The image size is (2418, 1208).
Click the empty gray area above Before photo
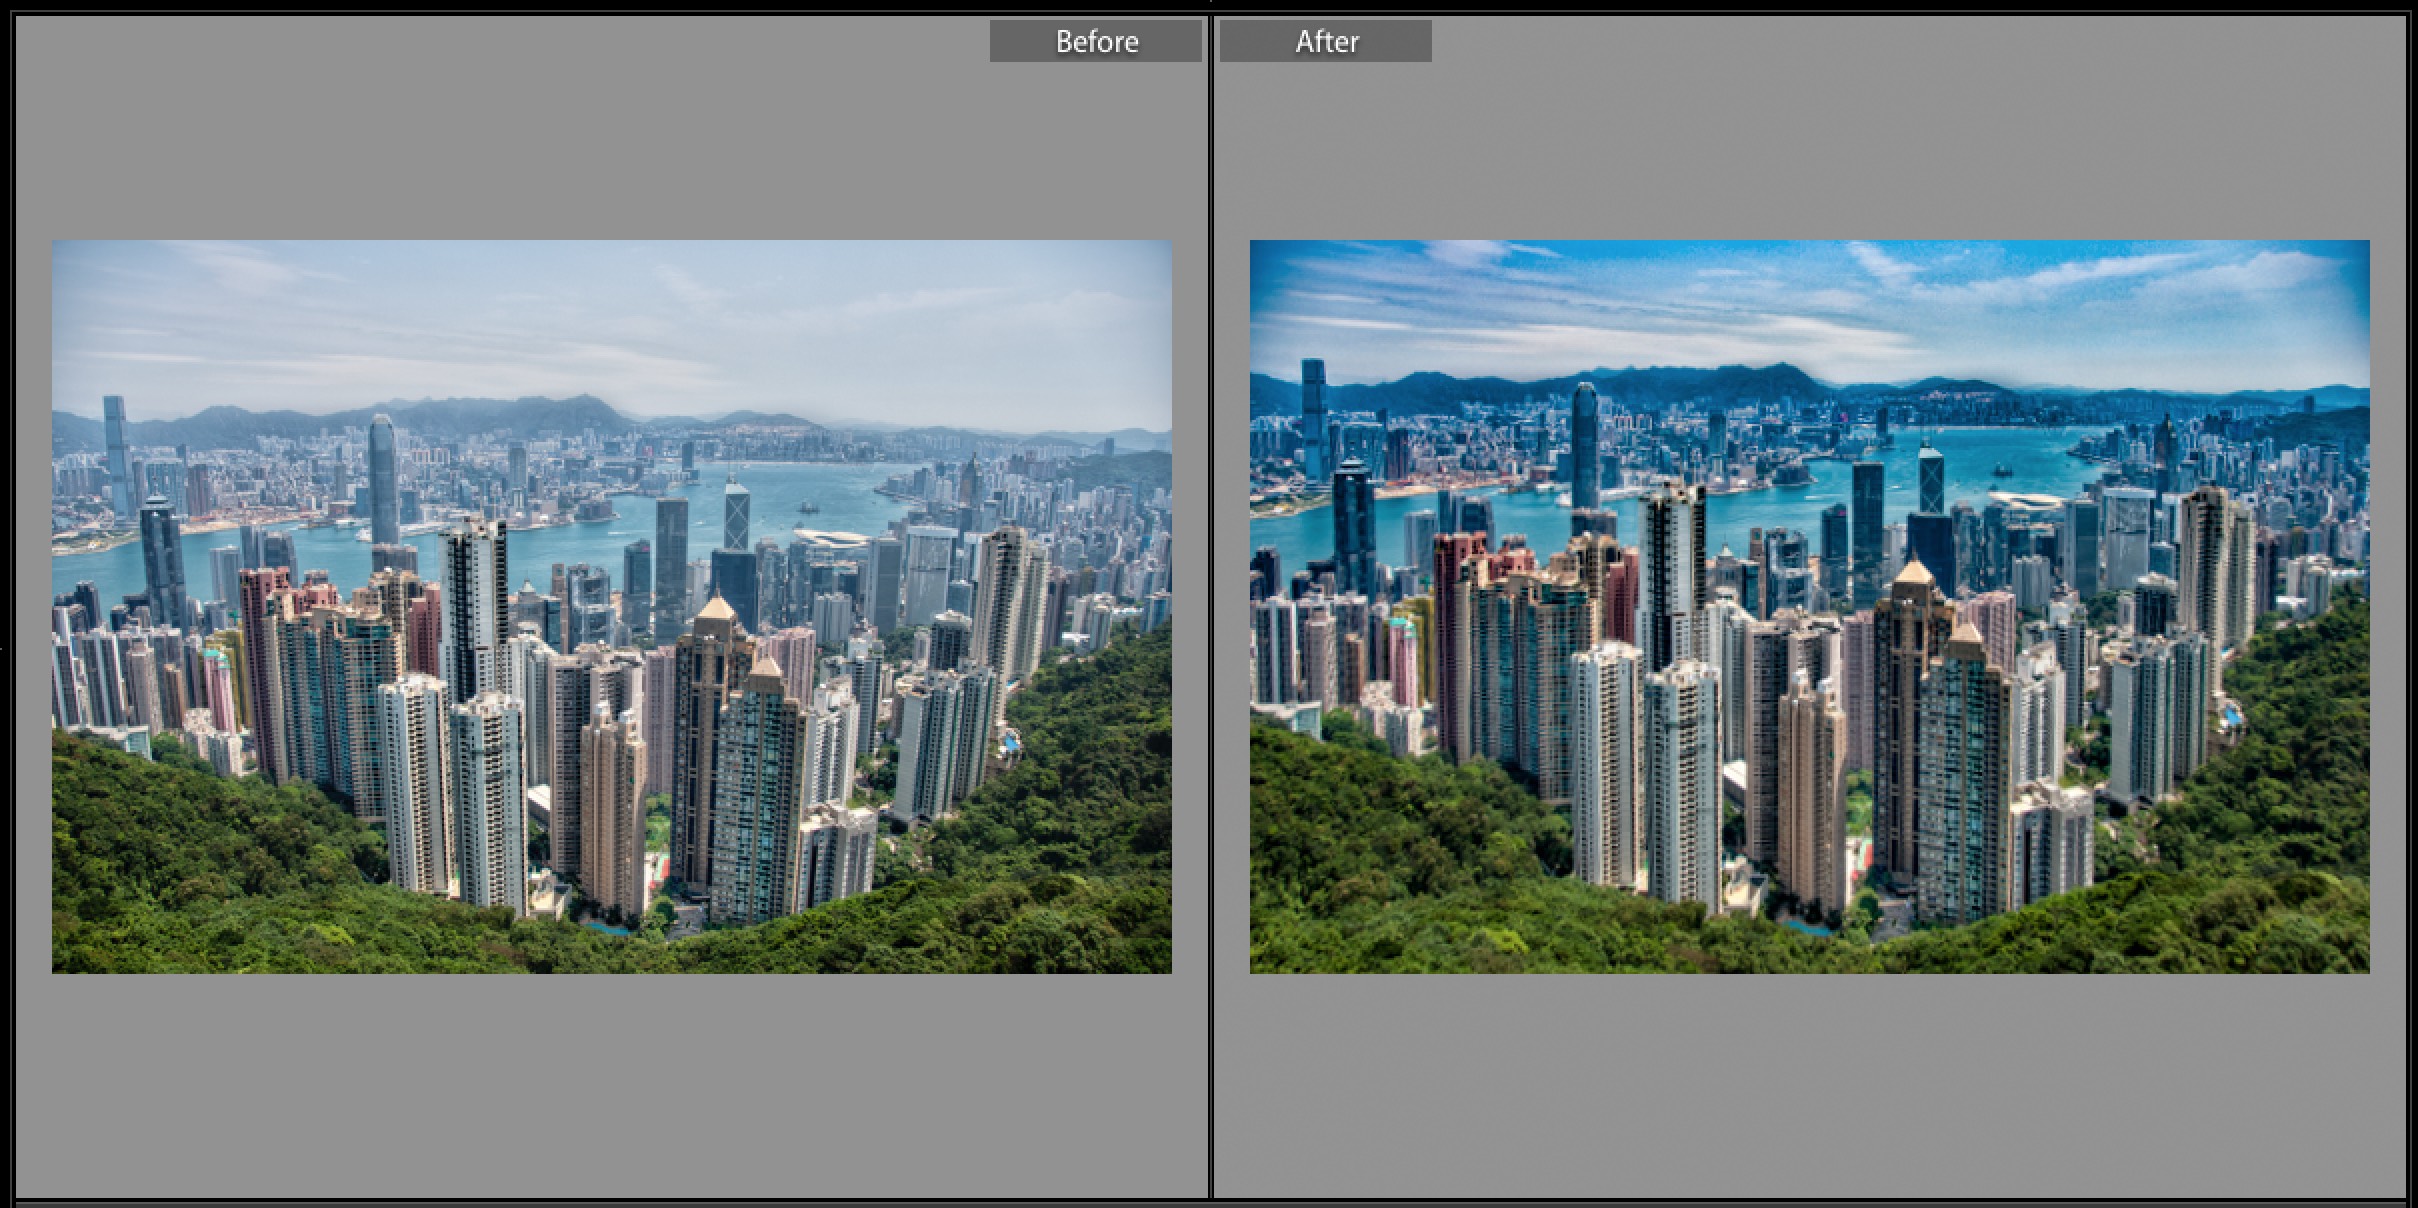click(500, 140)
